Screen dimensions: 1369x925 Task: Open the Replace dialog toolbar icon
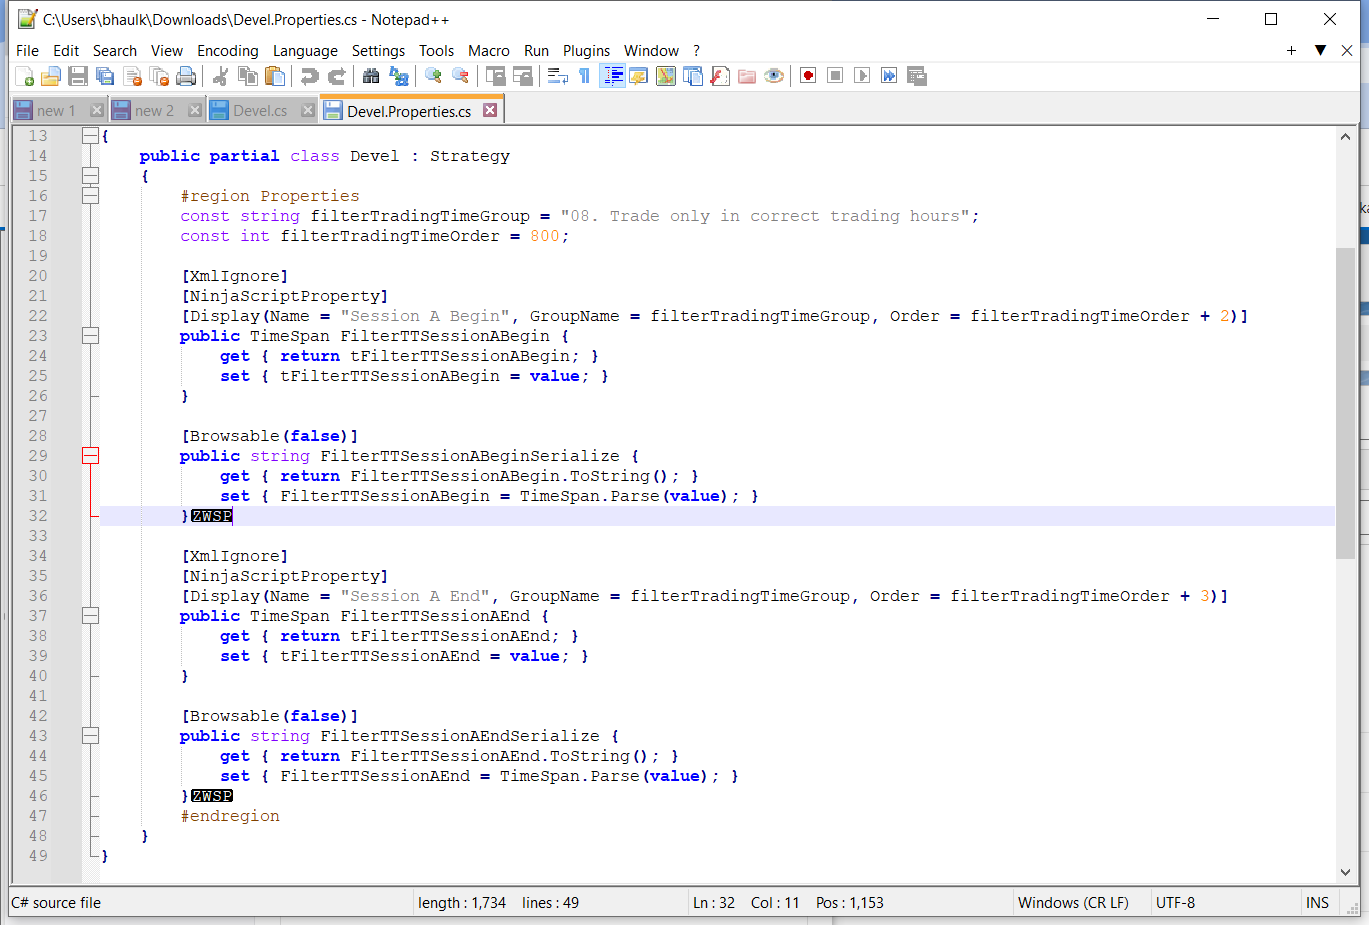click(x=398, y=76)
